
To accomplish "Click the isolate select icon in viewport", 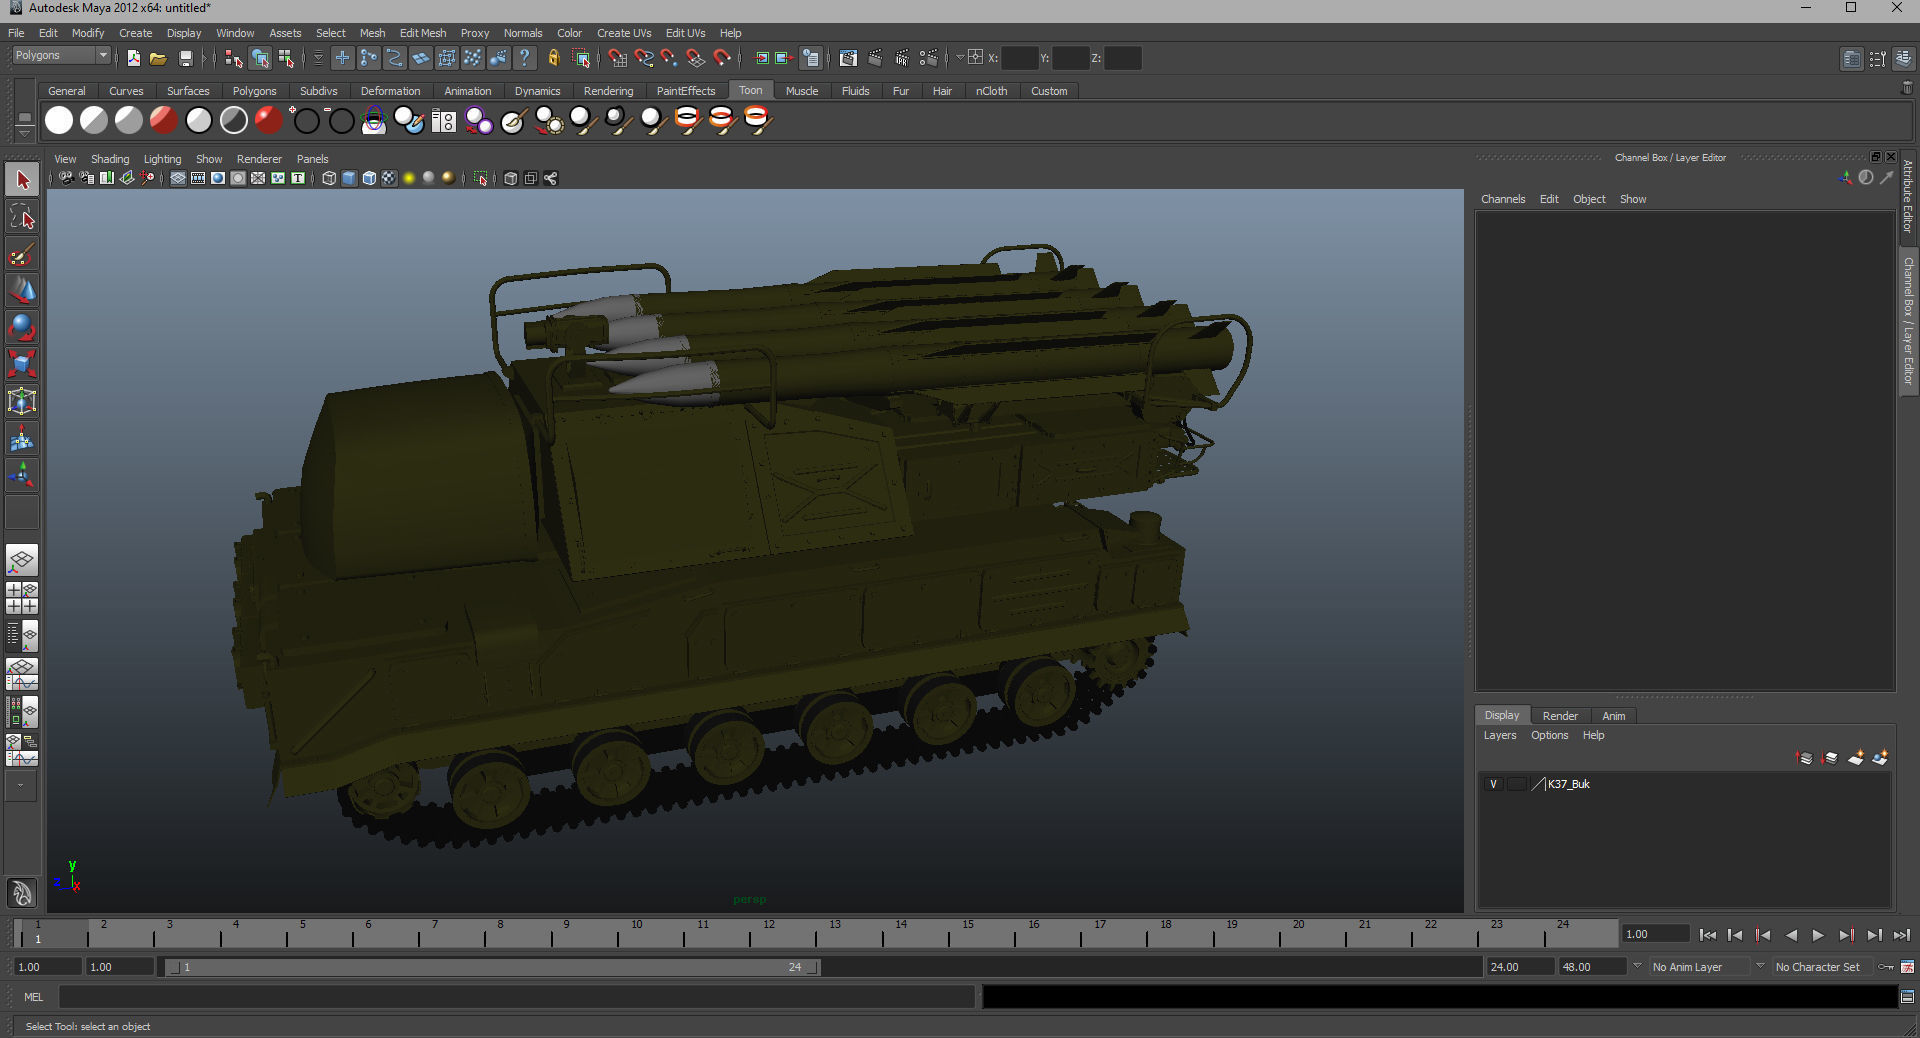I will coord(480,178).
